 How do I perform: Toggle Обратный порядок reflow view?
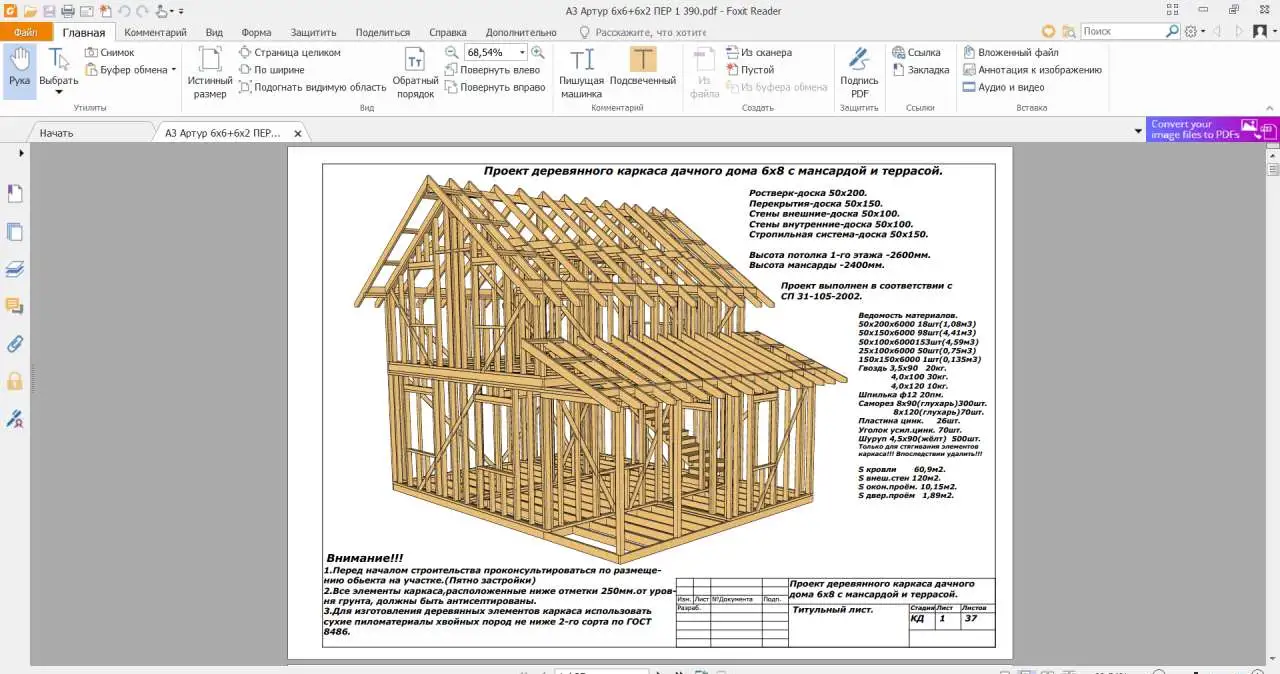tap(415, 72)
